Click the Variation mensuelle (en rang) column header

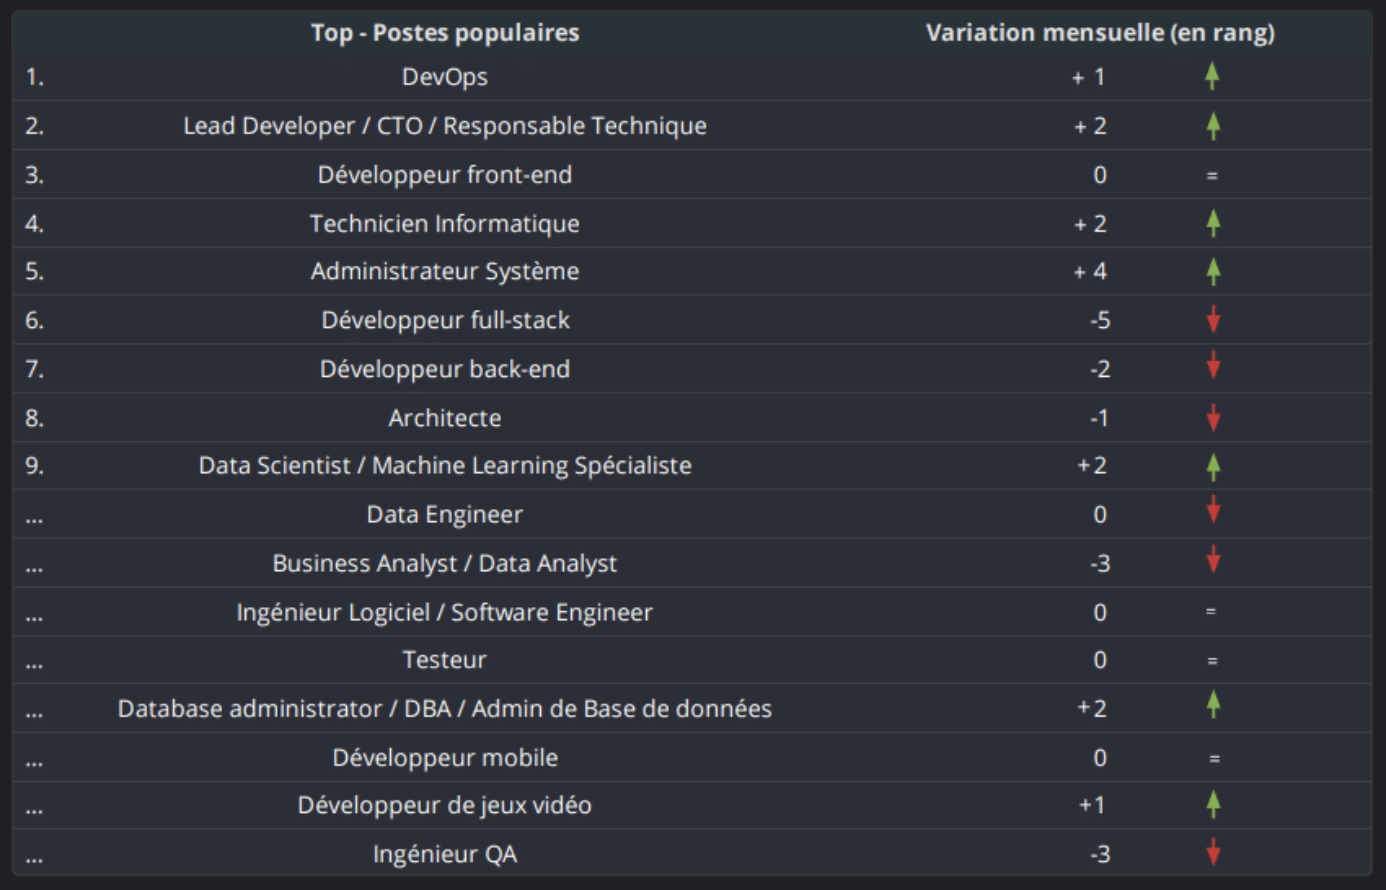click(1100, 33)
